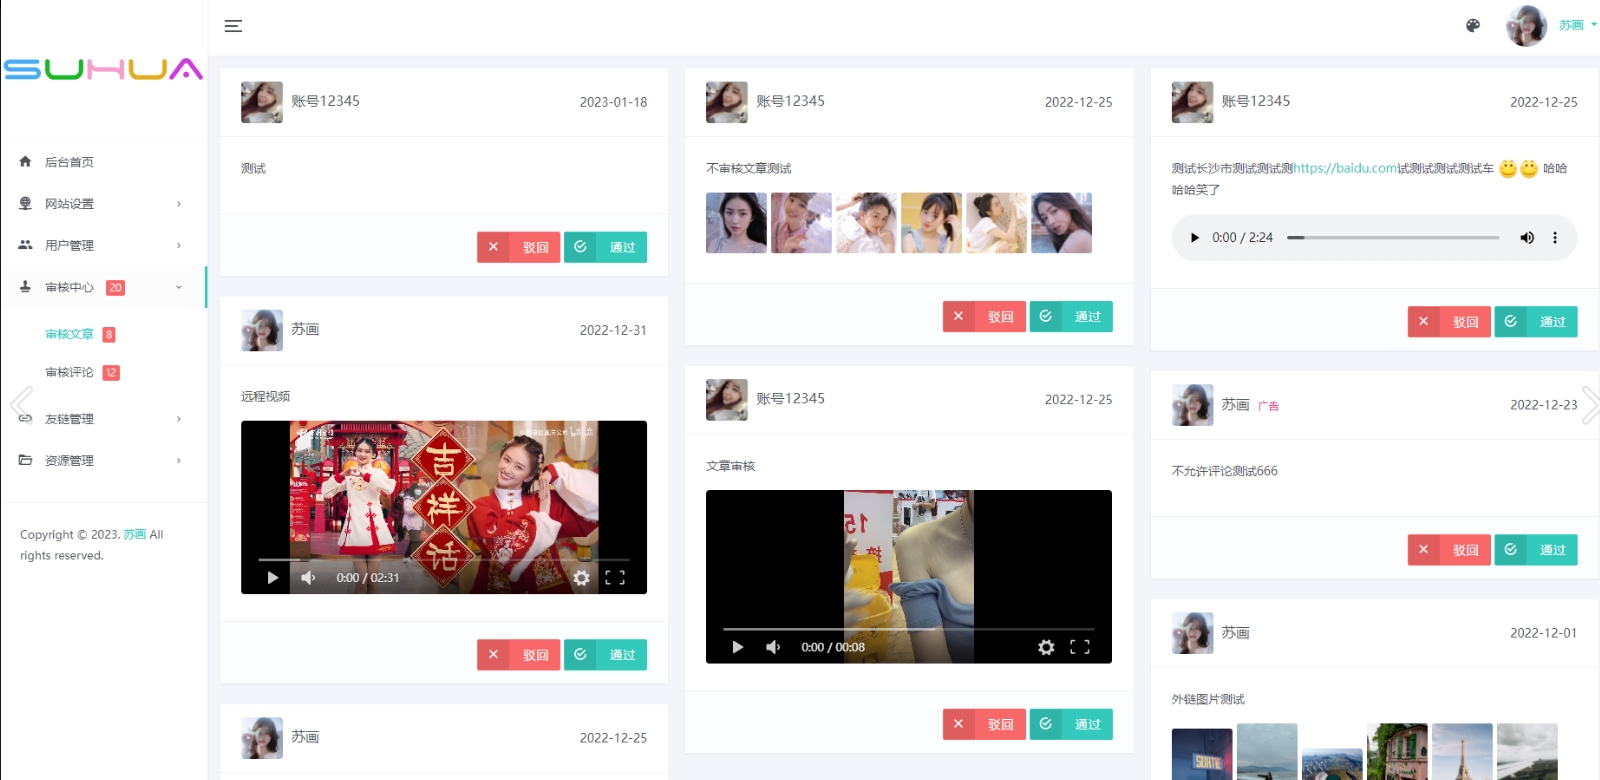The width and height of the screenshot is (1600, 780).
Task: Play the 远程视频 video
Action: click(272, 577)
